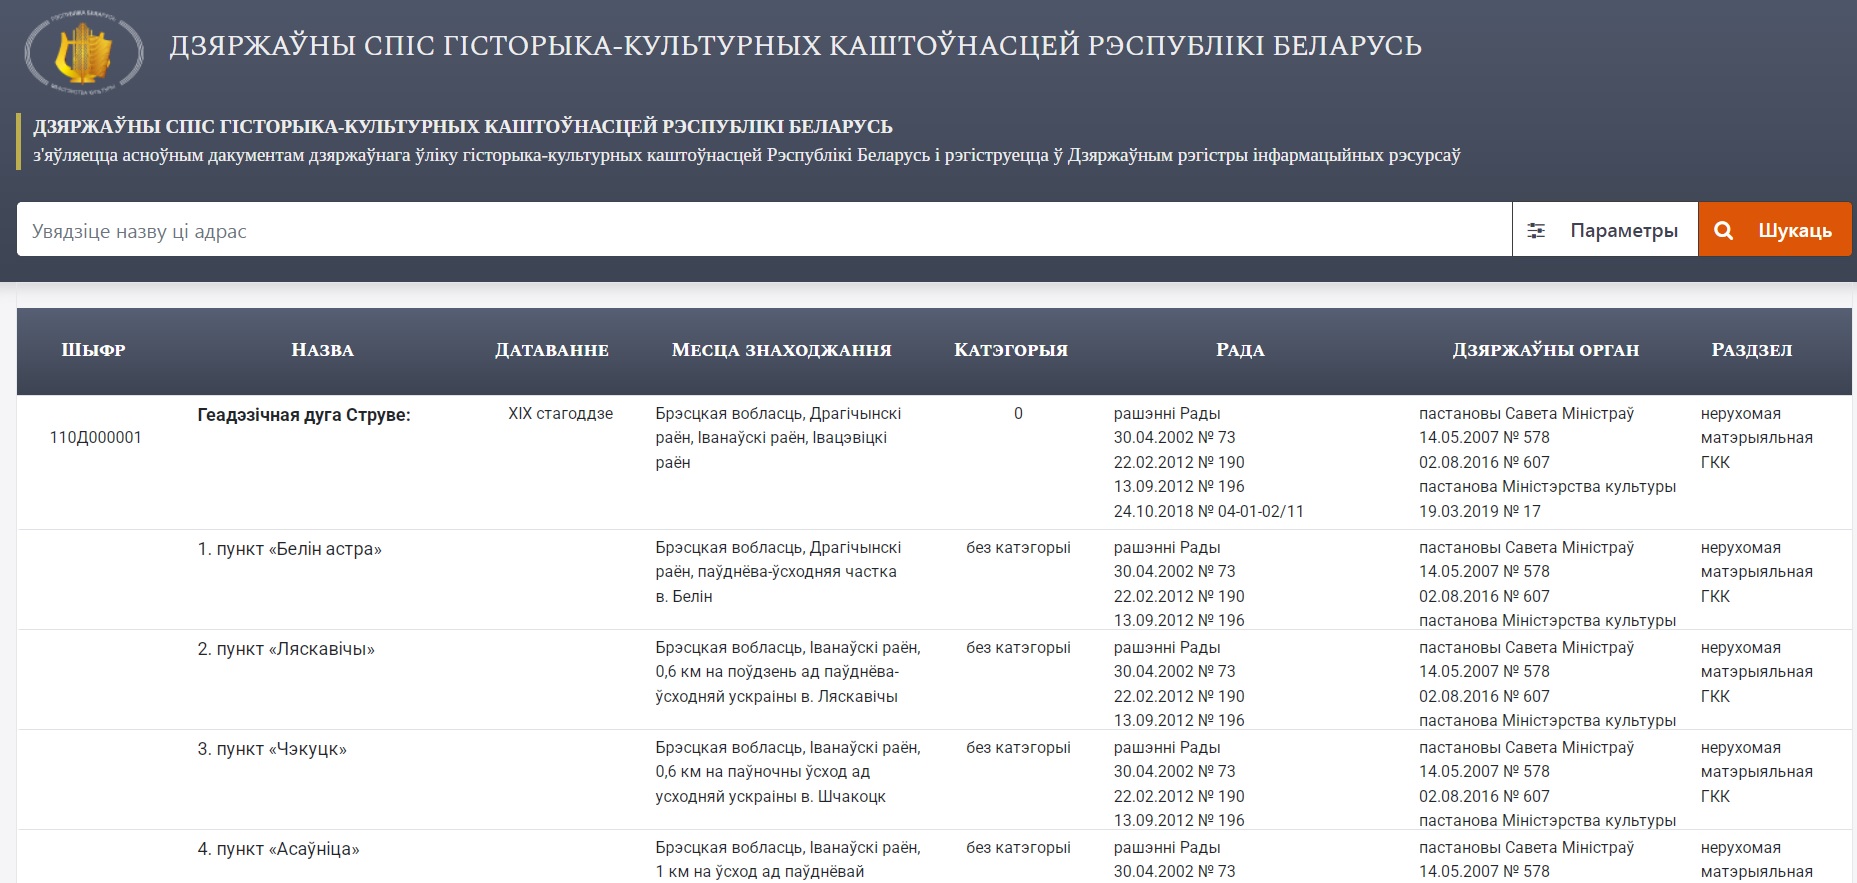This screenshot has height=883, width=1857.
Task: Click the sliders icon beside Параметры
Action: click(1536, 231)
